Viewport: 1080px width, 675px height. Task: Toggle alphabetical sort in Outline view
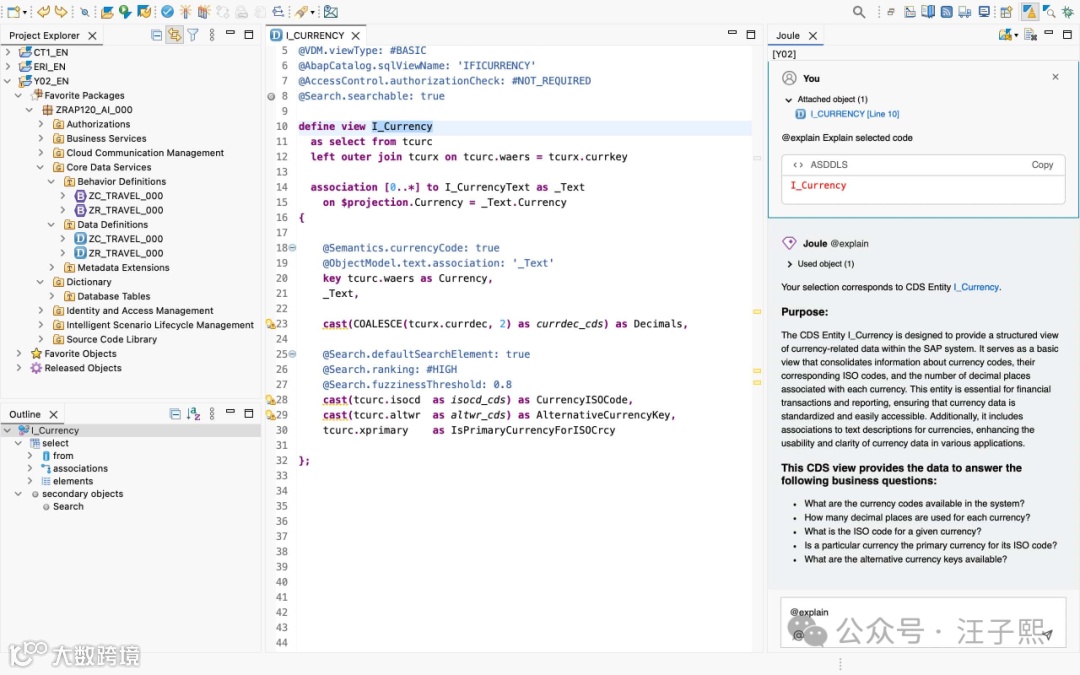[x=194, y=414]
